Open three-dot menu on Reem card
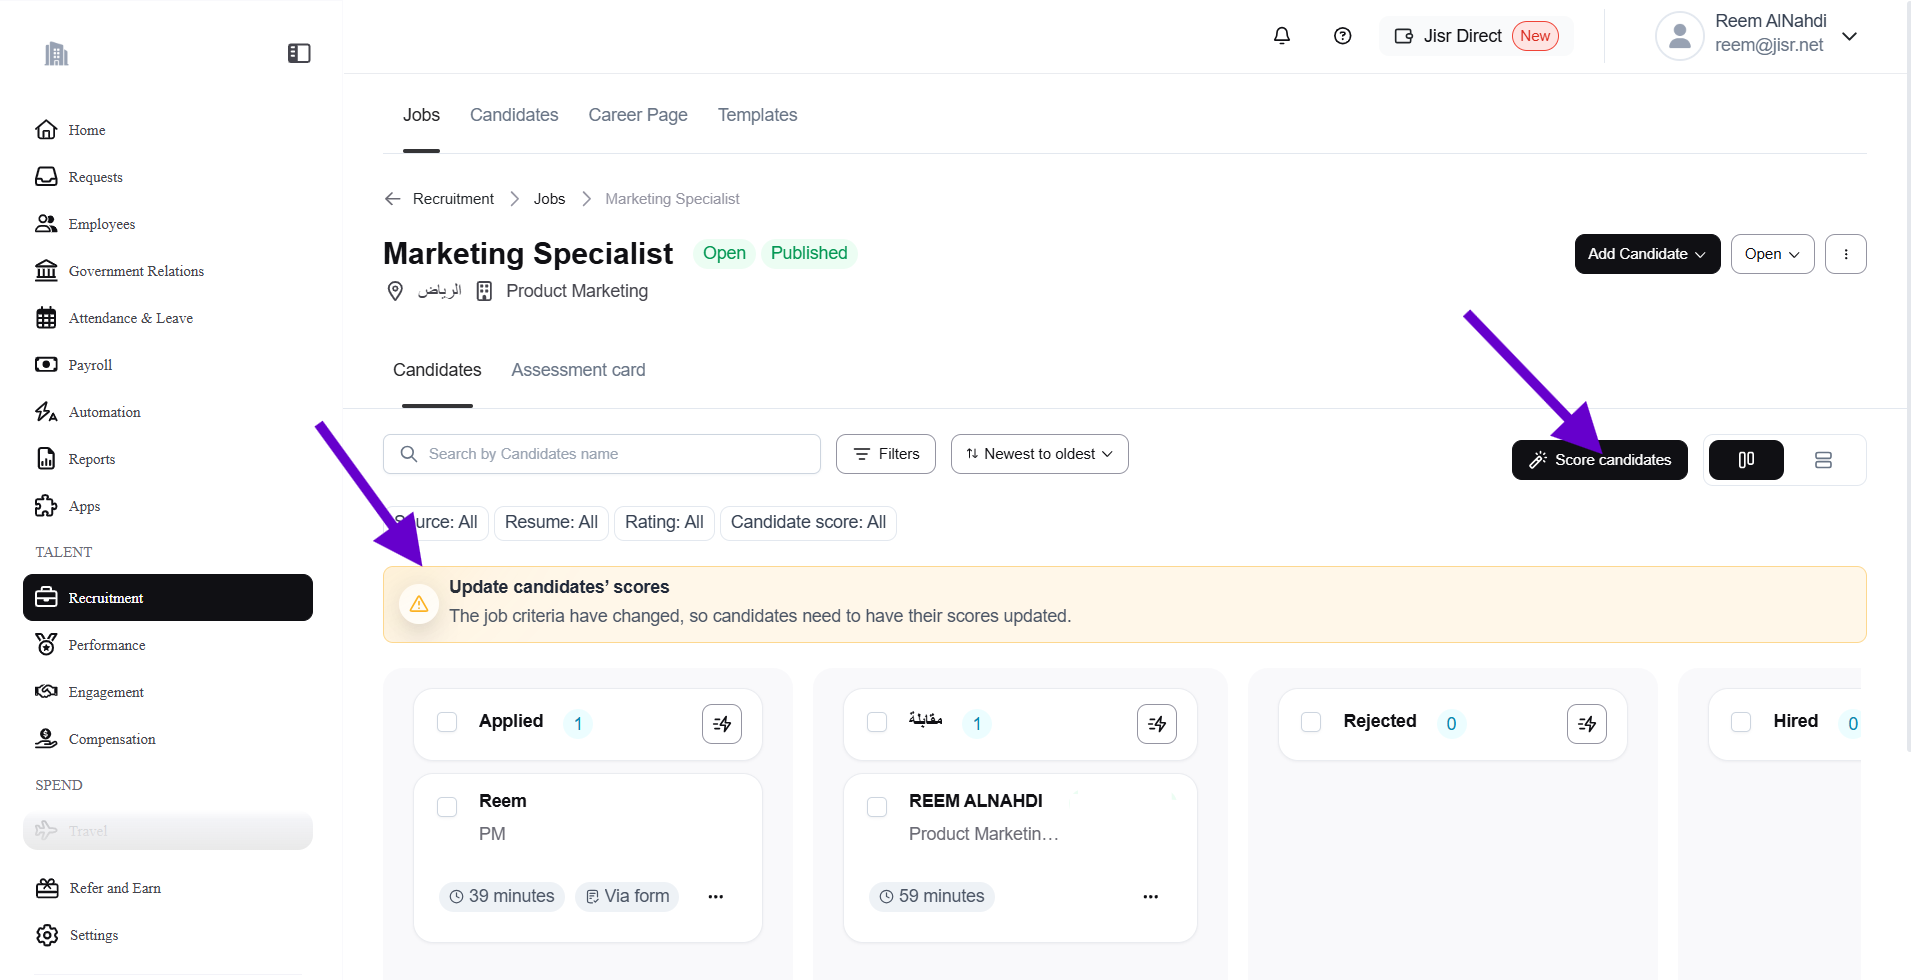The height and width of the screenshot is (980, 1911). [715, 897]
